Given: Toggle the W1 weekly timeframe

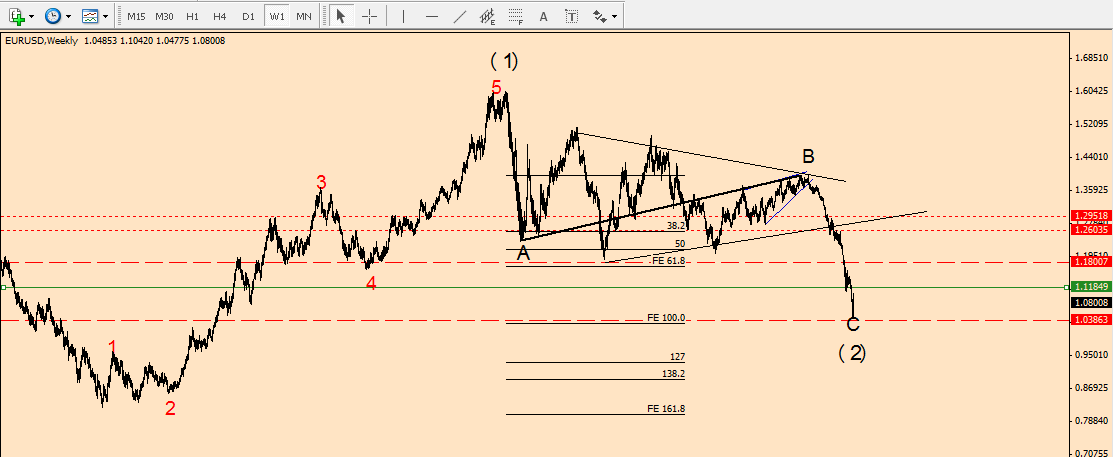Looking at the screenshot, I should (276, 16).
